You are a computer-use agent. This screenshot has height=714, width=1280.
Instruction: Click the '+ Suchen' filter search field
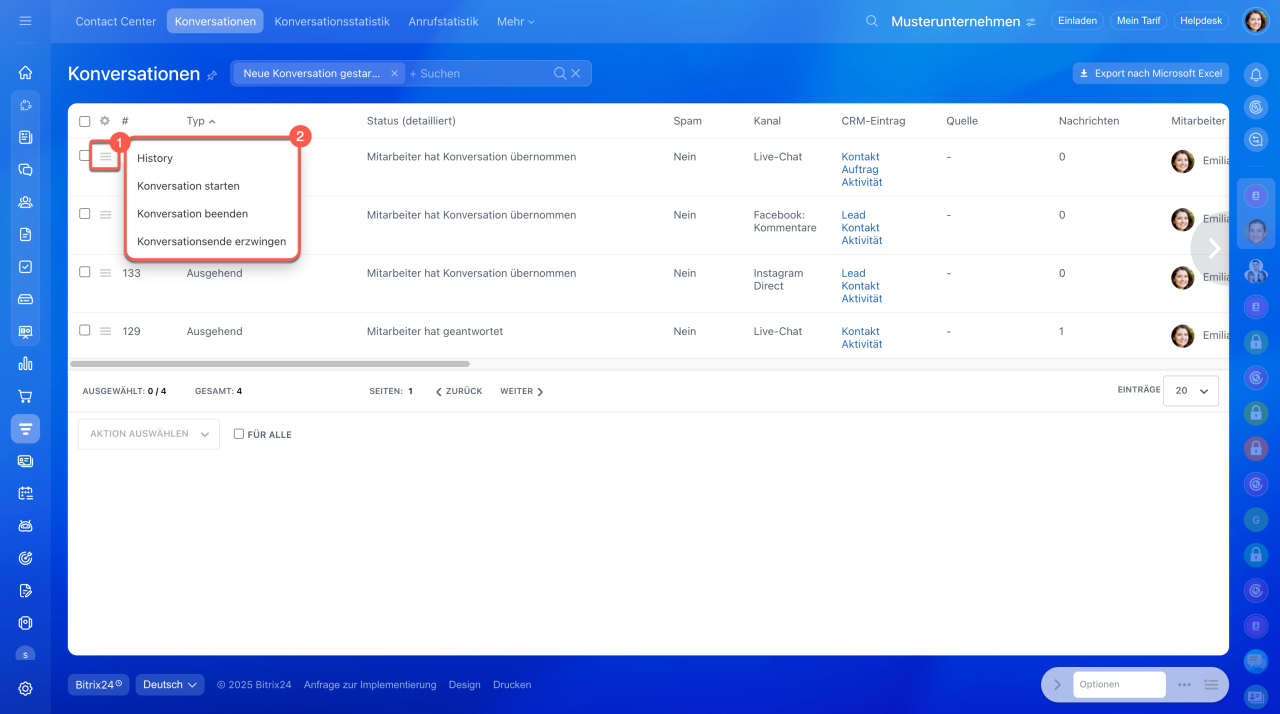[x=478, y=73]
